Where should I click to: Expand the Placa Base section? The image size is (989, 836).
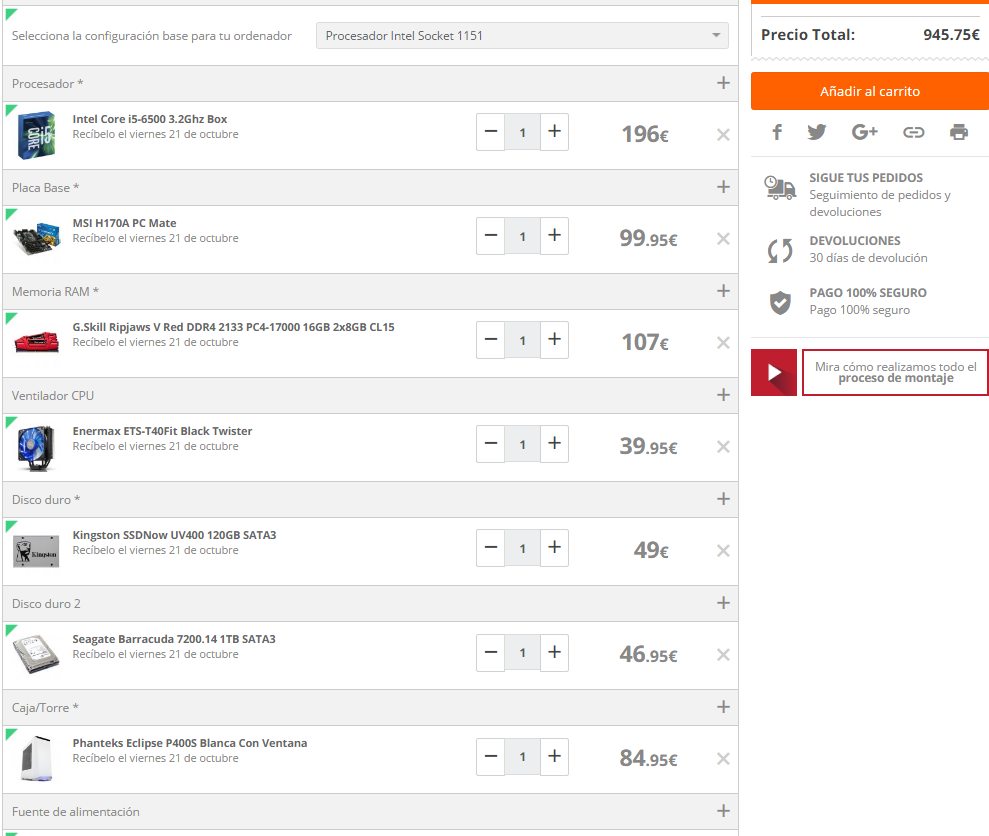coord(723,187)
